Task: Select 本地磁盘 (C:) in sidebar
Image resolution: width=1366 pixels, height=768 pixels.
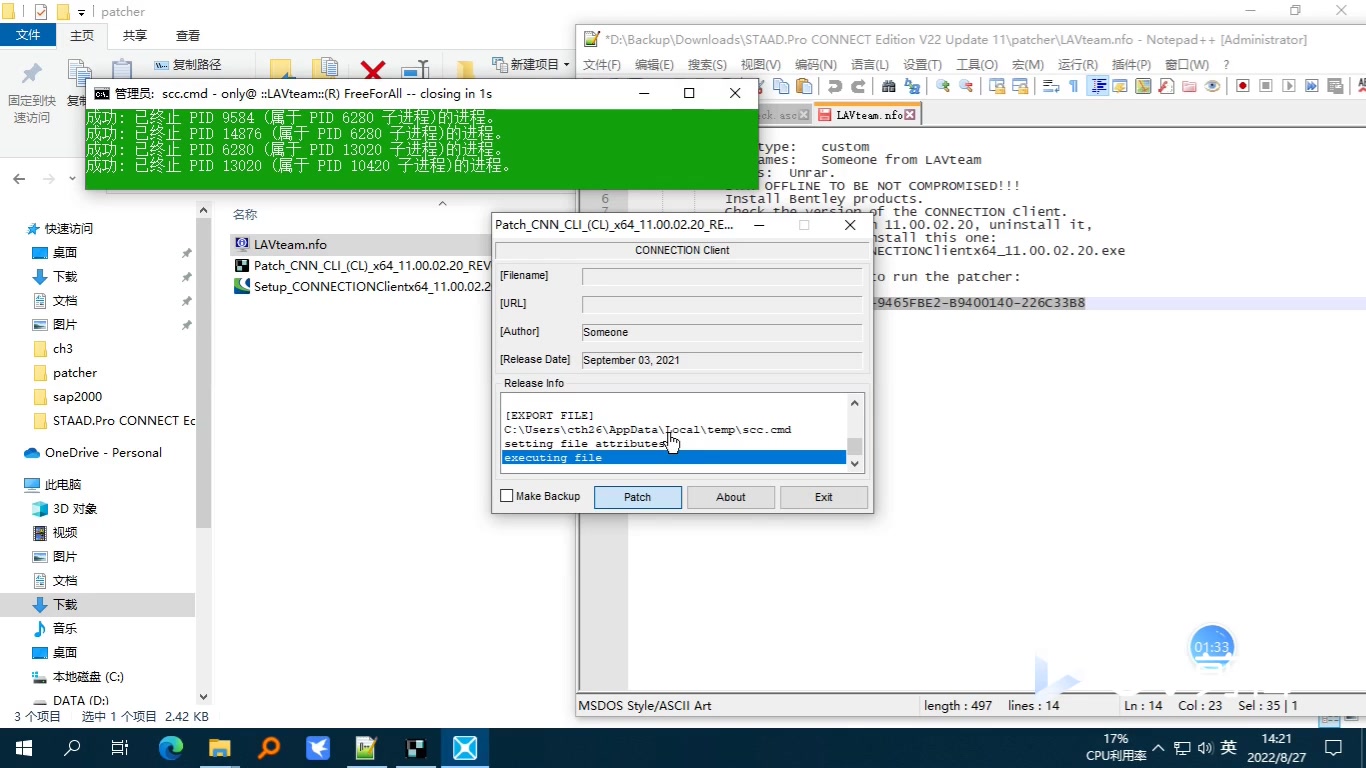Action: pos(88,677)
